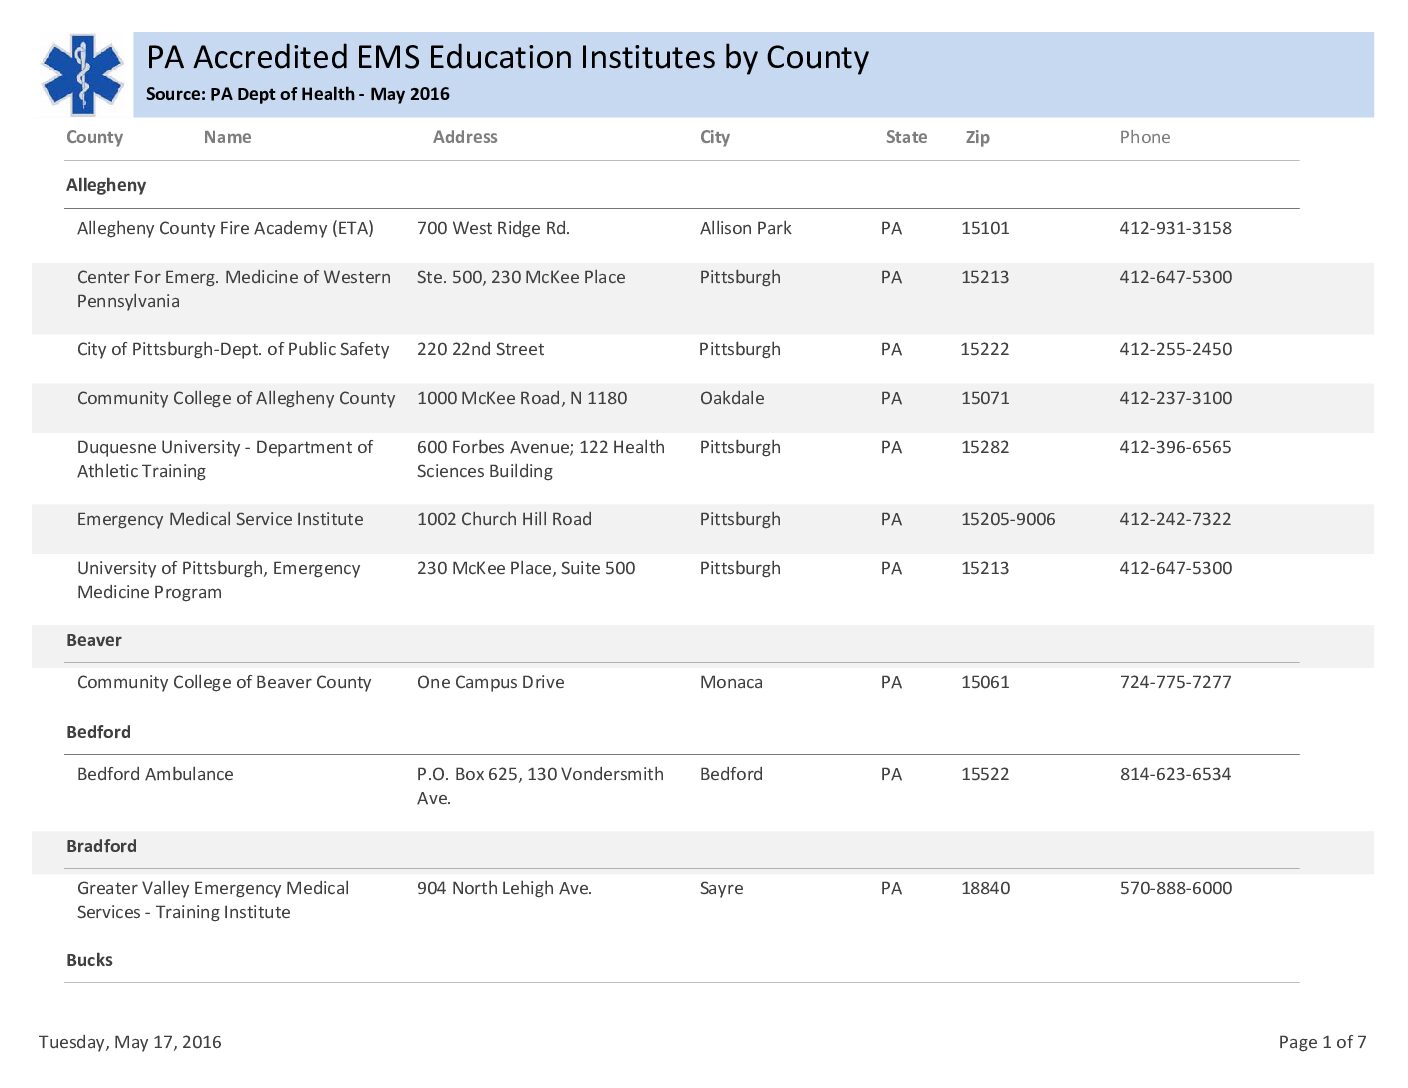Screen dimensions: 1408x1088
Task: Click the zip code 15205-9006
Action: [1007, 519]
